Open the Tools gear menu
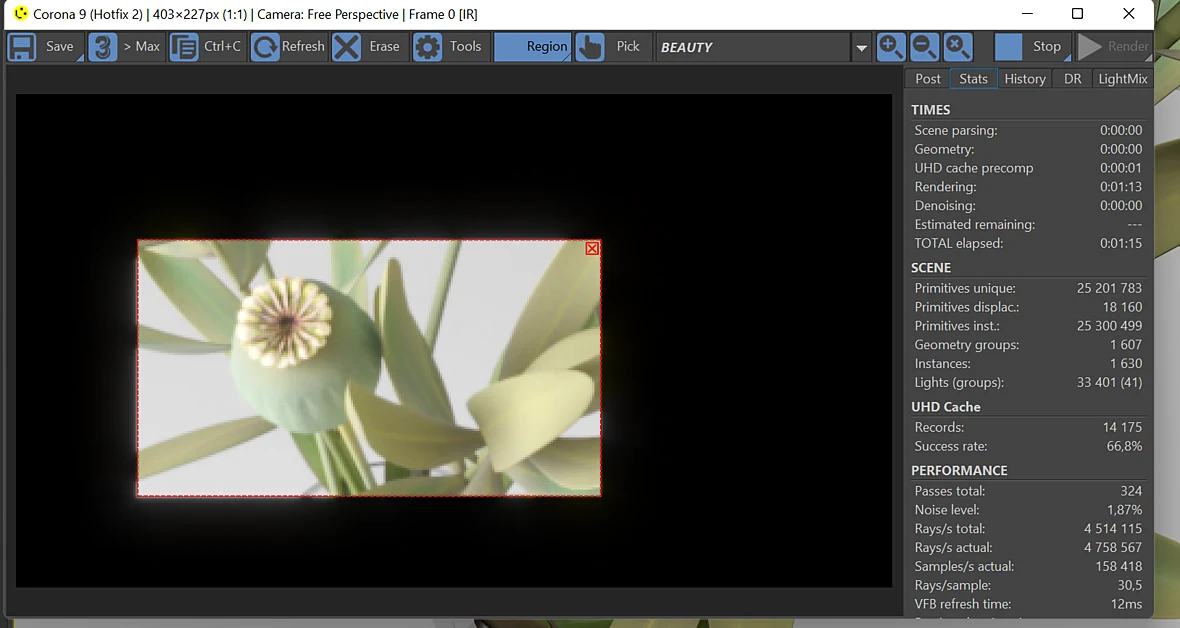Viewport: 1180px width, 628px height. pos(449,47)
